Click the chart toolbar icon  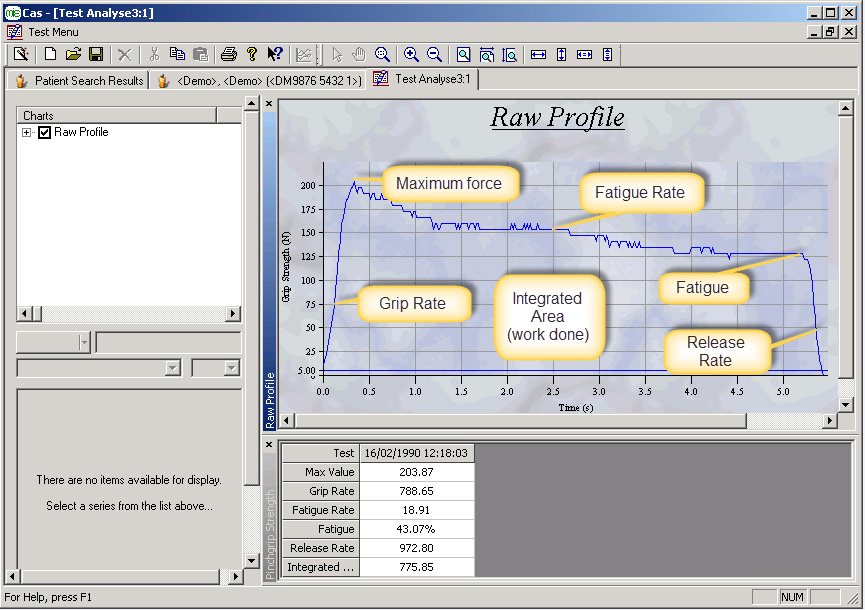point(304,54)
